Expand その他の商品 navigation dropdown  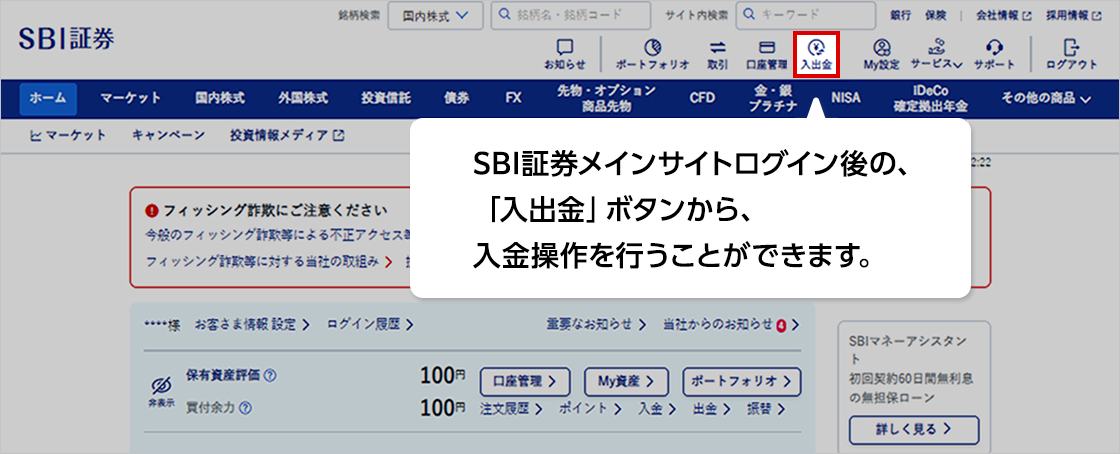(x=1045, y=98)
